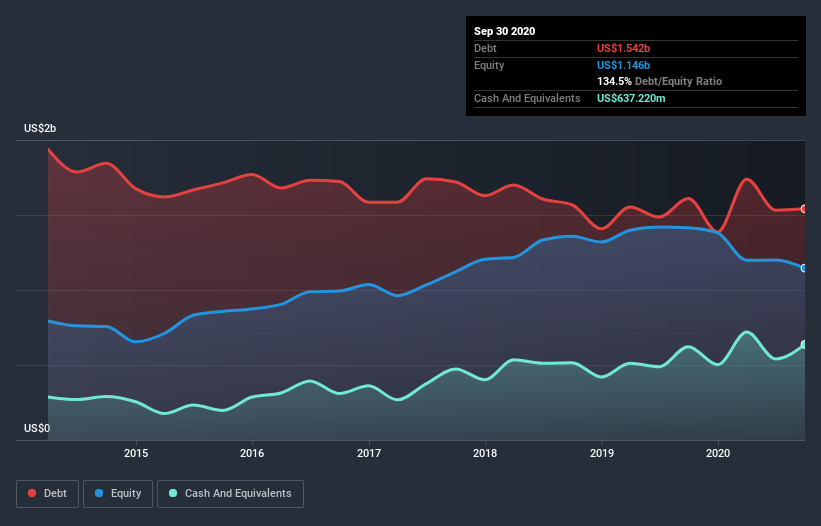
Task: Toggle the Equity legend button
Action: [118, 494]
